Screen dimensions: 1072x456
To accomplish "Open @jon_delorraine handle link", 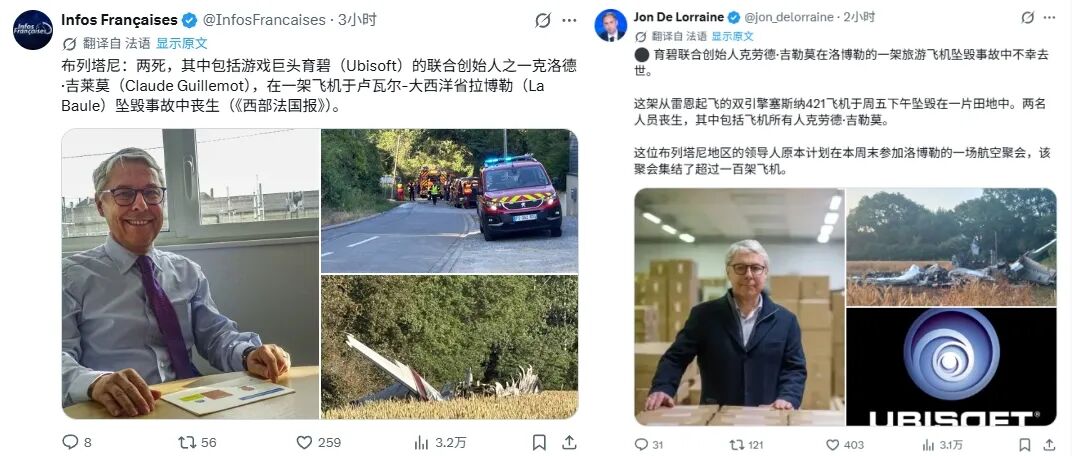I will [788, 17].
